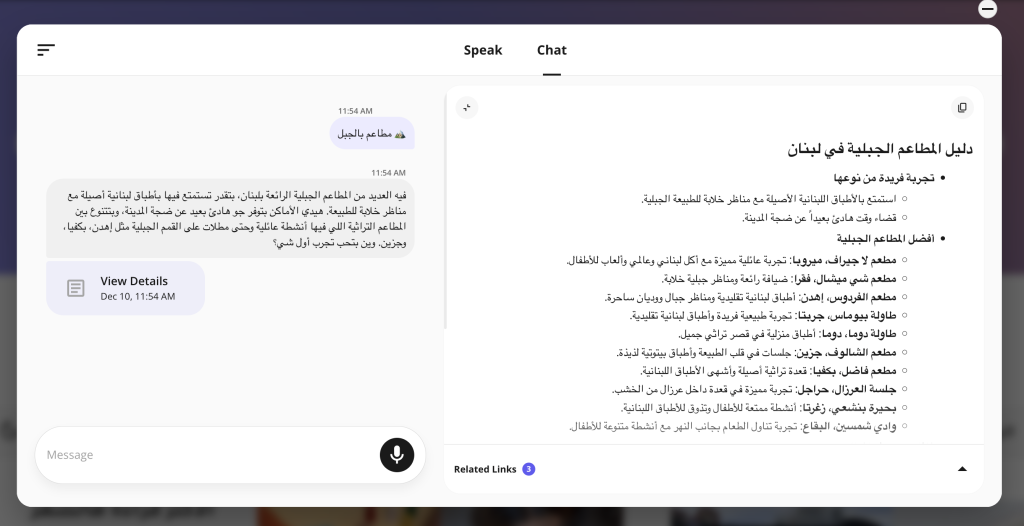1024x526 pixels.
Task: Collapse the details panel with the shrink icon
Action: coord(467,107)
